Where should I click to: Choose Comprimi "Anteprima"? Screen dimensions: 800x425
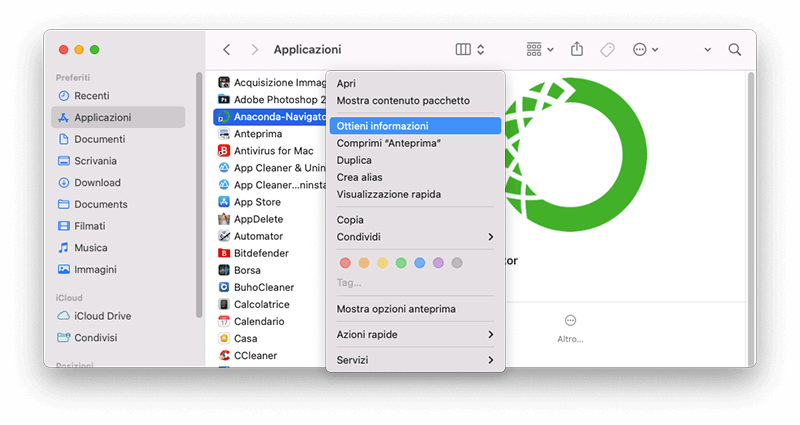tap(415, 143)
